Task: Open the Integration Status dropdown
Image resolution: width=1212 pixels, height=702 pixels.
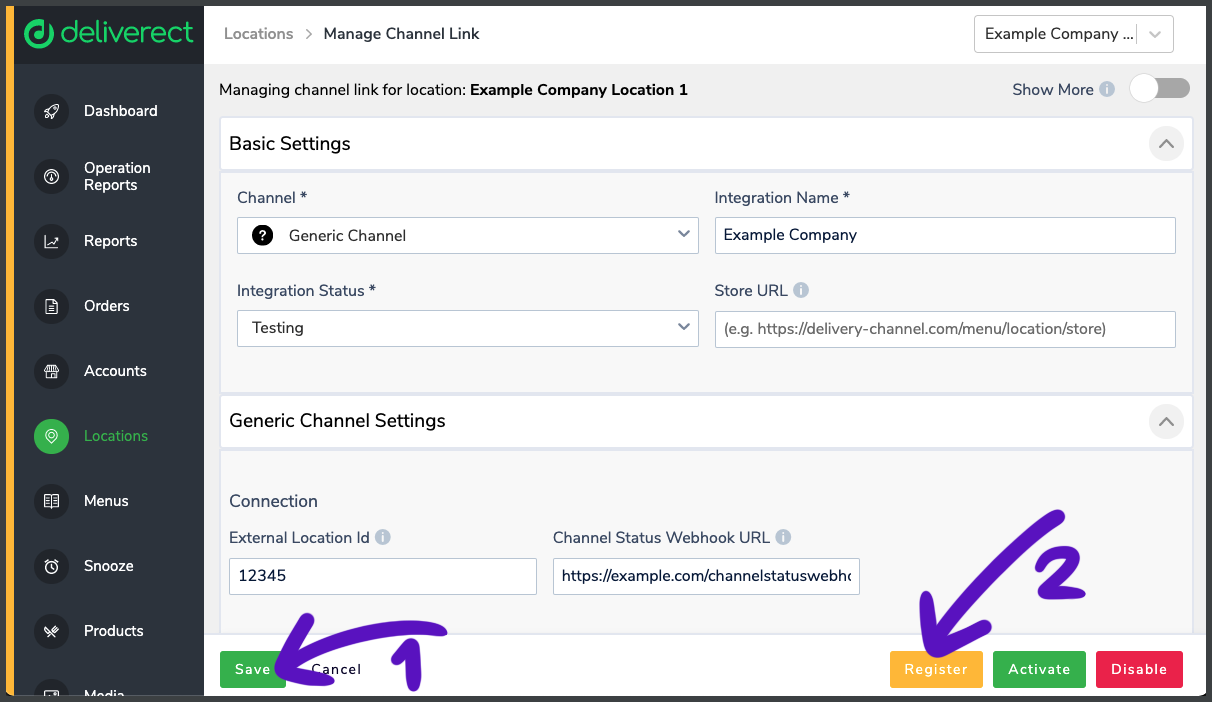Action: [x=467, y=328]
